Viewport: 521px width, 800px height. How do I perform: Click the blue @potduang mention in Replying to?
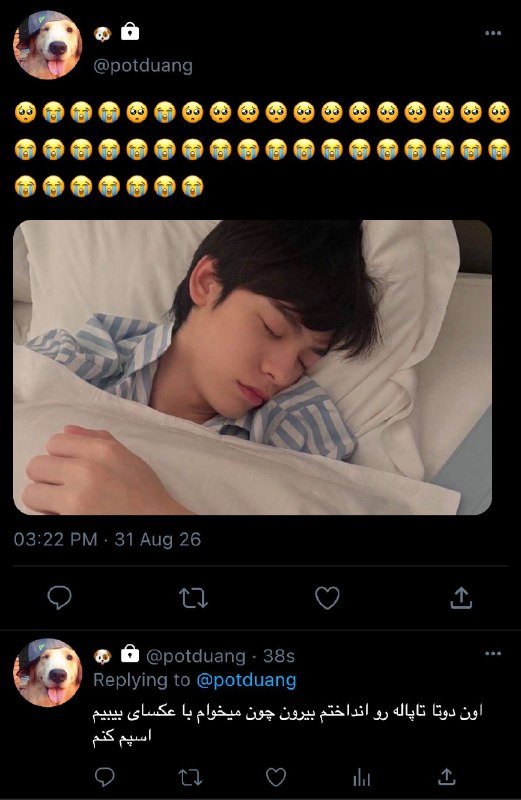[x=246, y=680]
